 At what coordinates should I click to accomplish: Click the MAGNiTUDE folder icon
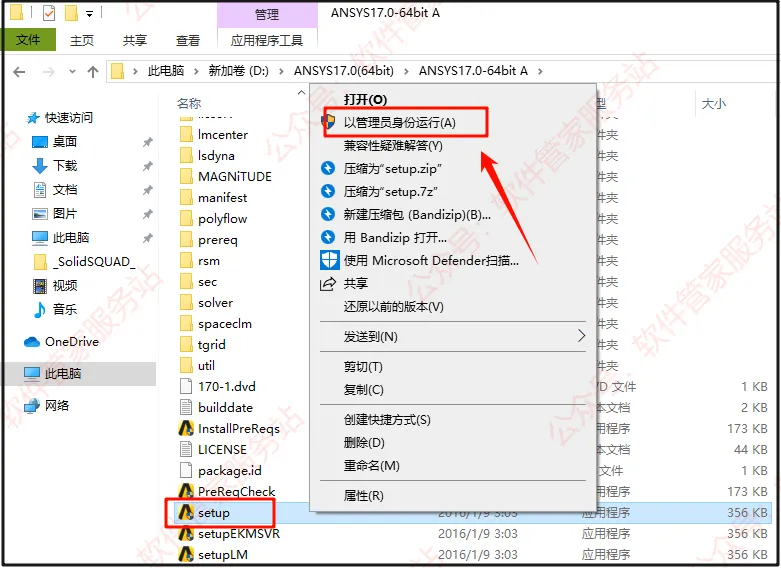click(186, 176)
